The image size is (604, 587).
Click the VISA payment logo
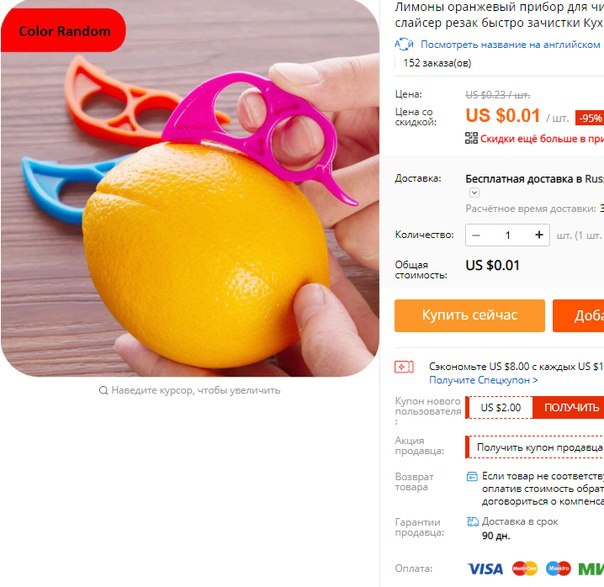pyautogui.click(x=485, y=569)
